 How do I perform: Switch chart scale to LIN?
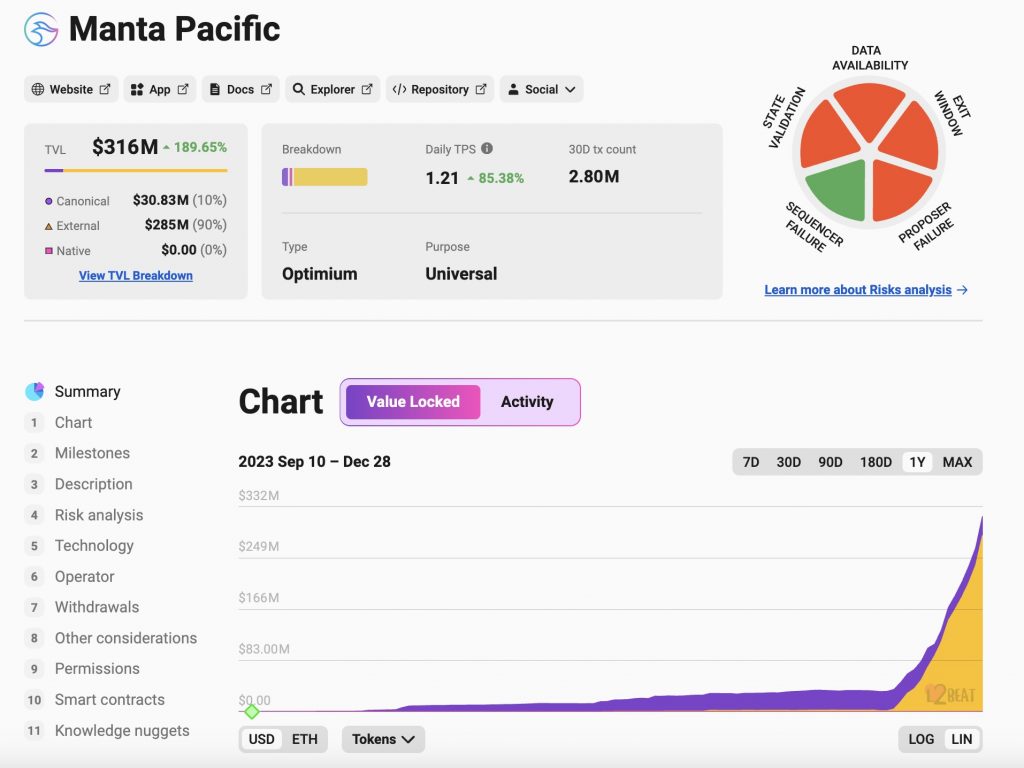click(961, 739)
